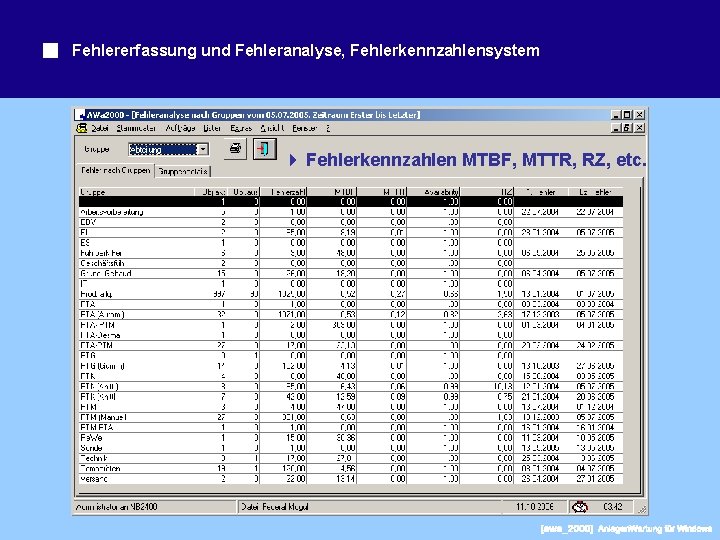Click the AWa2000 icon beside Datei menu
720x540 pixels.
coord(82,128)
